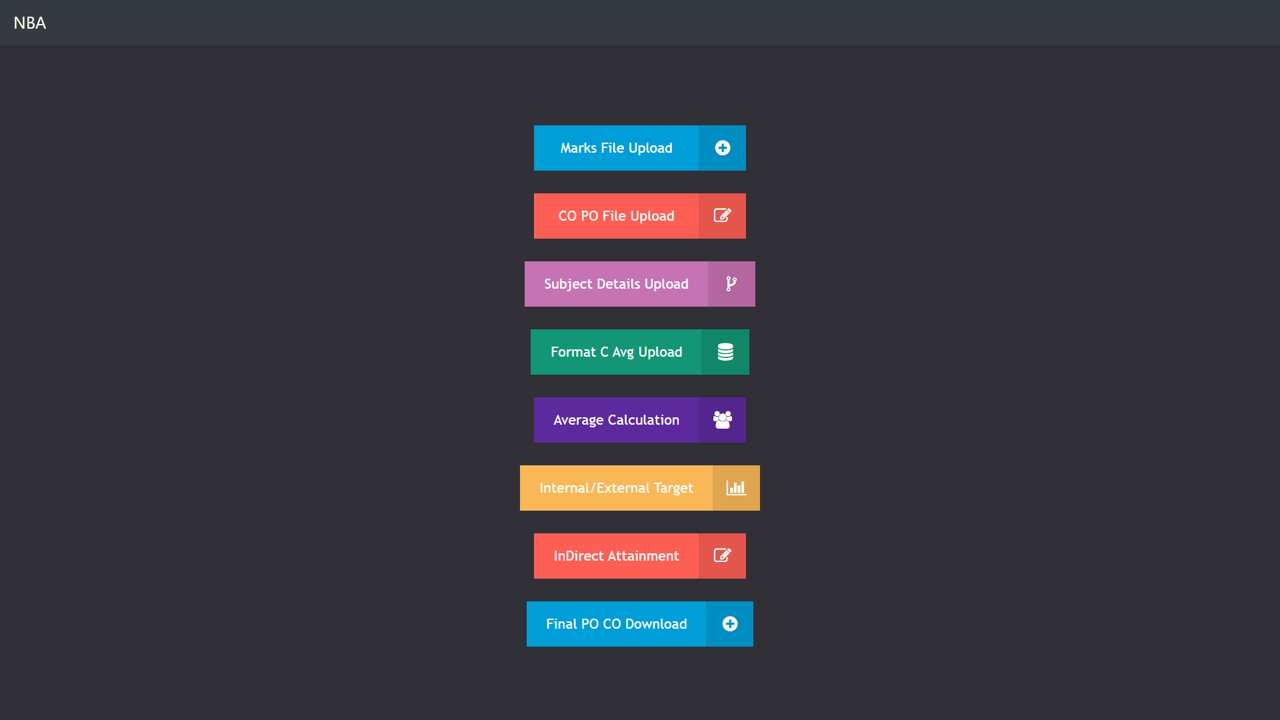Open the Marks File Upload page
Image resolution: width=1280 pixels, height=720 pixels.
(616, 148)
